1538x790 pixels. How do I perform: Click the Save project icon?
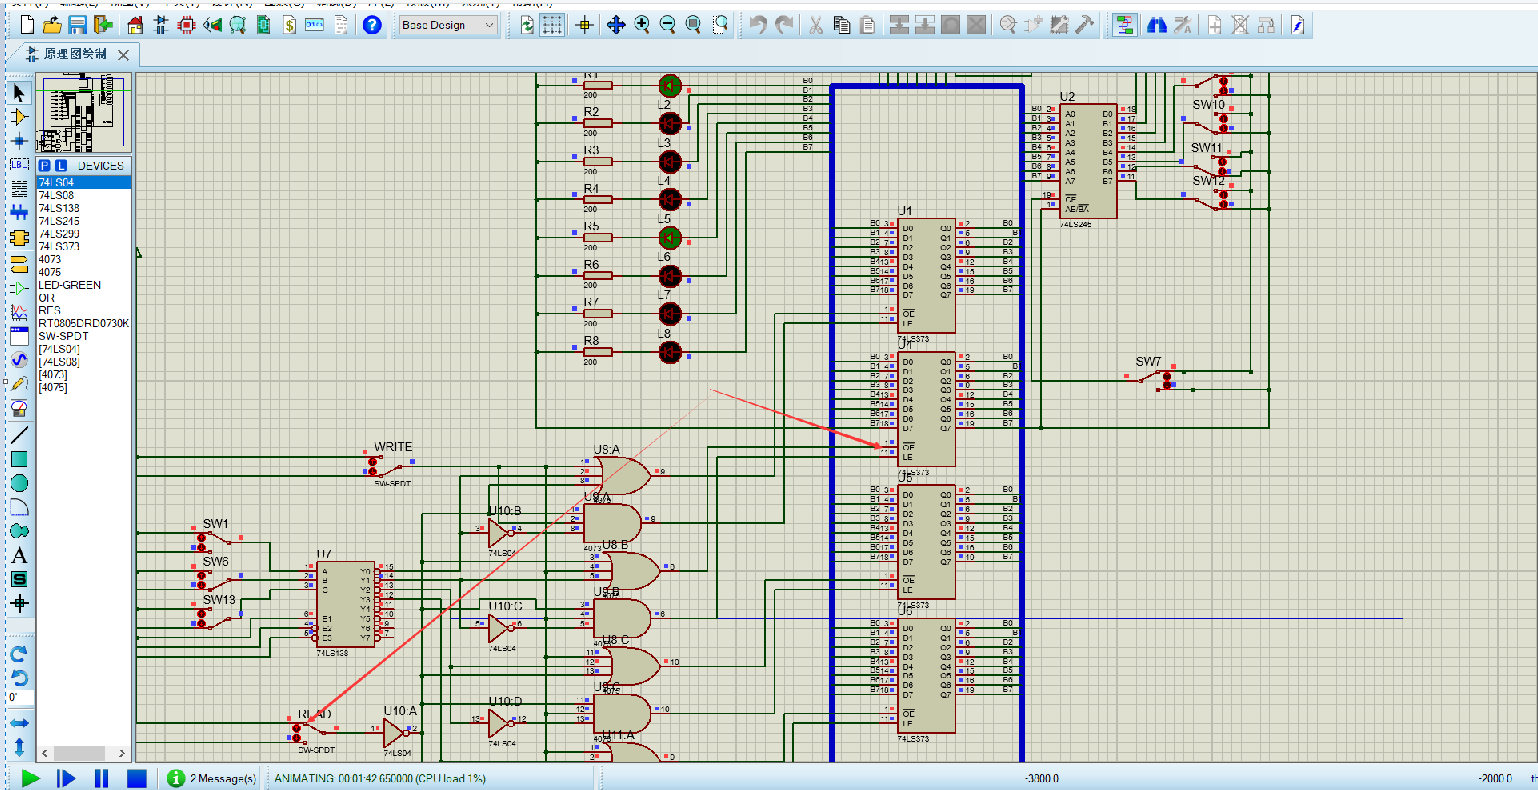coord(77,25)
